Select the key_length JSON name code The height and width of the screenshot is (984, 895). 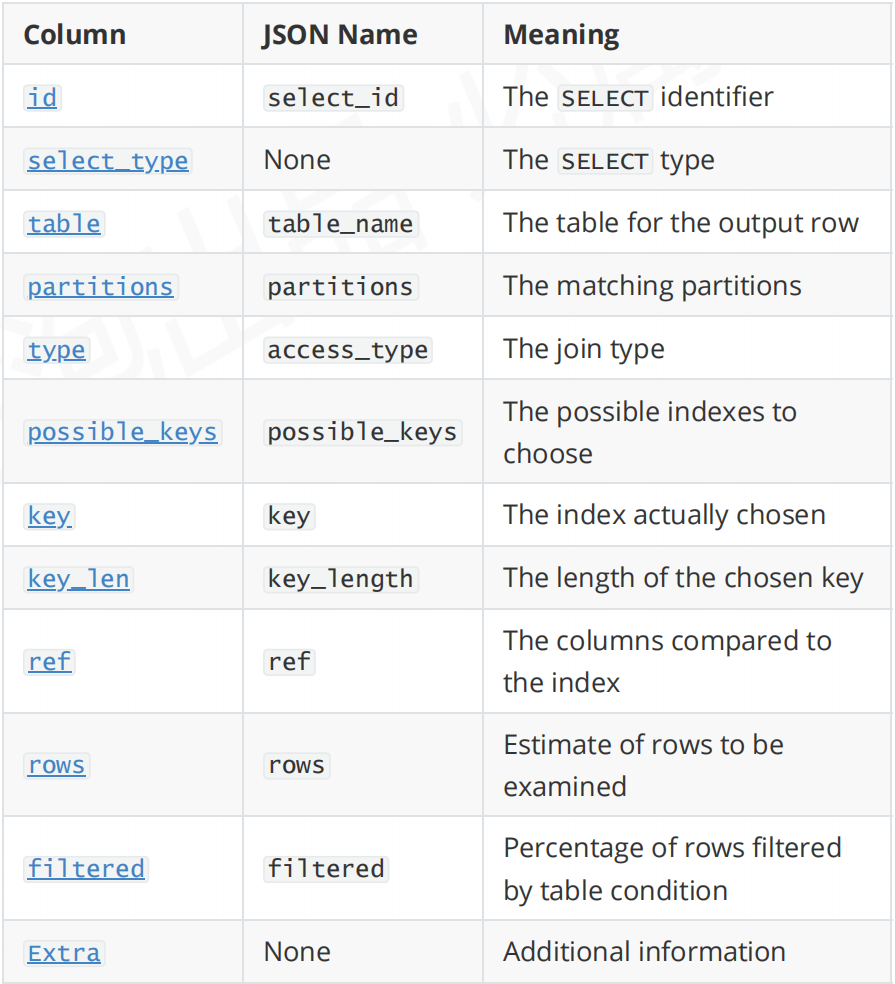click(x=341, y=579)
